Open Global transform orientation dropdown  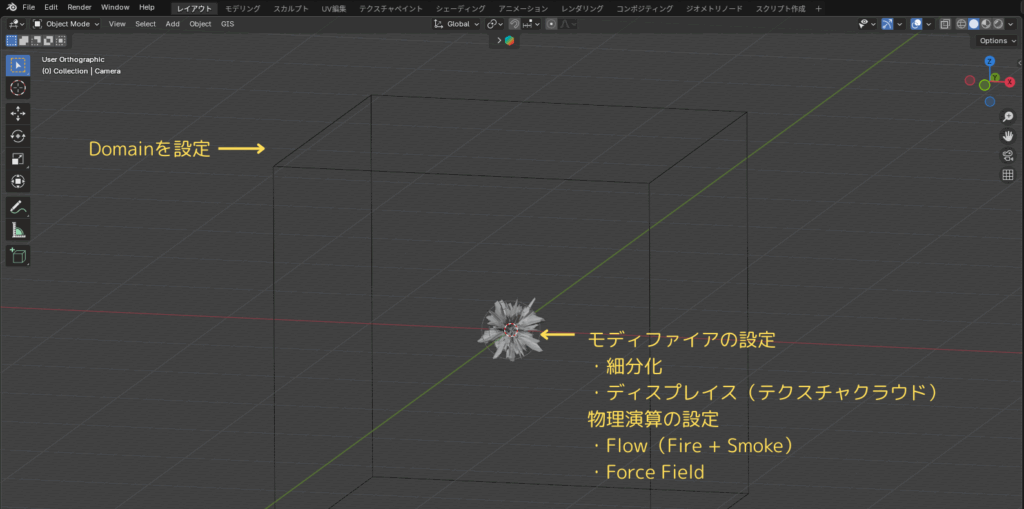[x=456, y=24]
